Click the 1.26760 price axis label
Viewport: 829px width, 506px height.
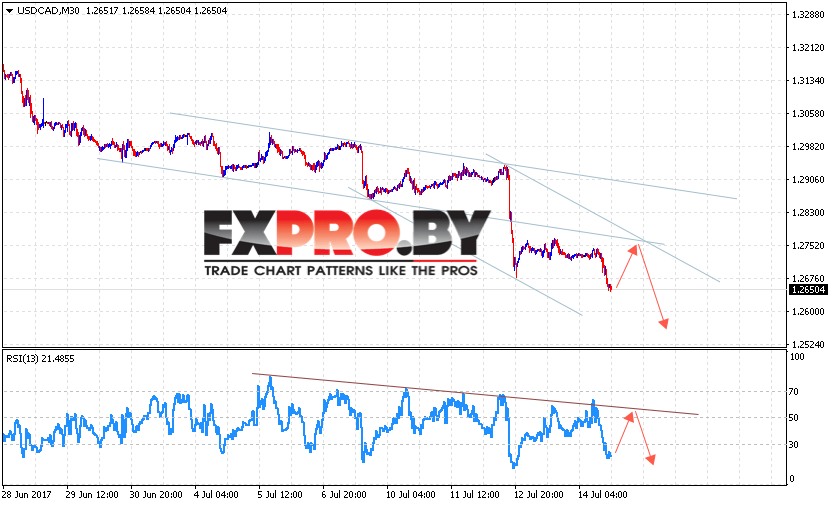[x=808, y=279]
